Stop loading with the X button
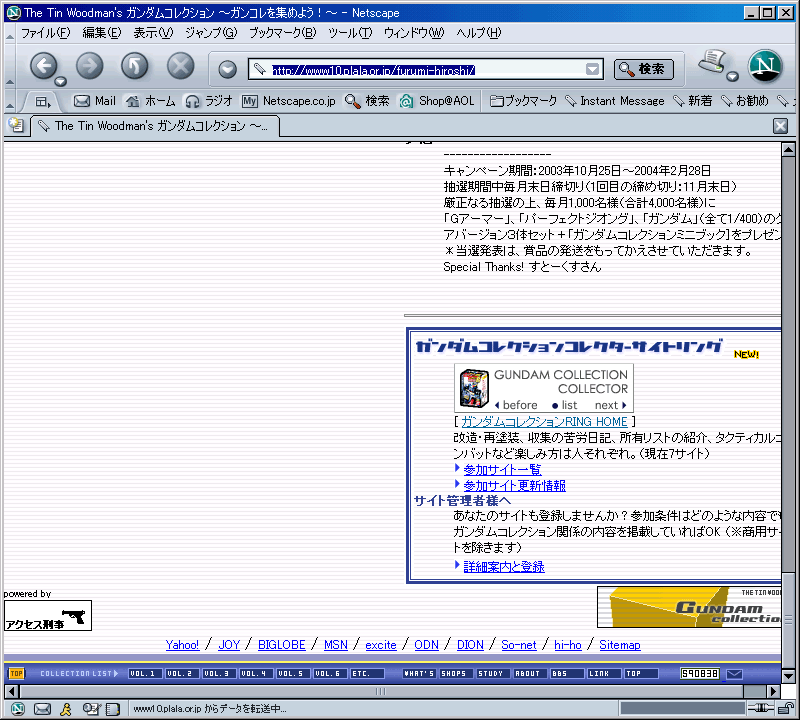Screen dimensions: 800x720 coord(181,66)
